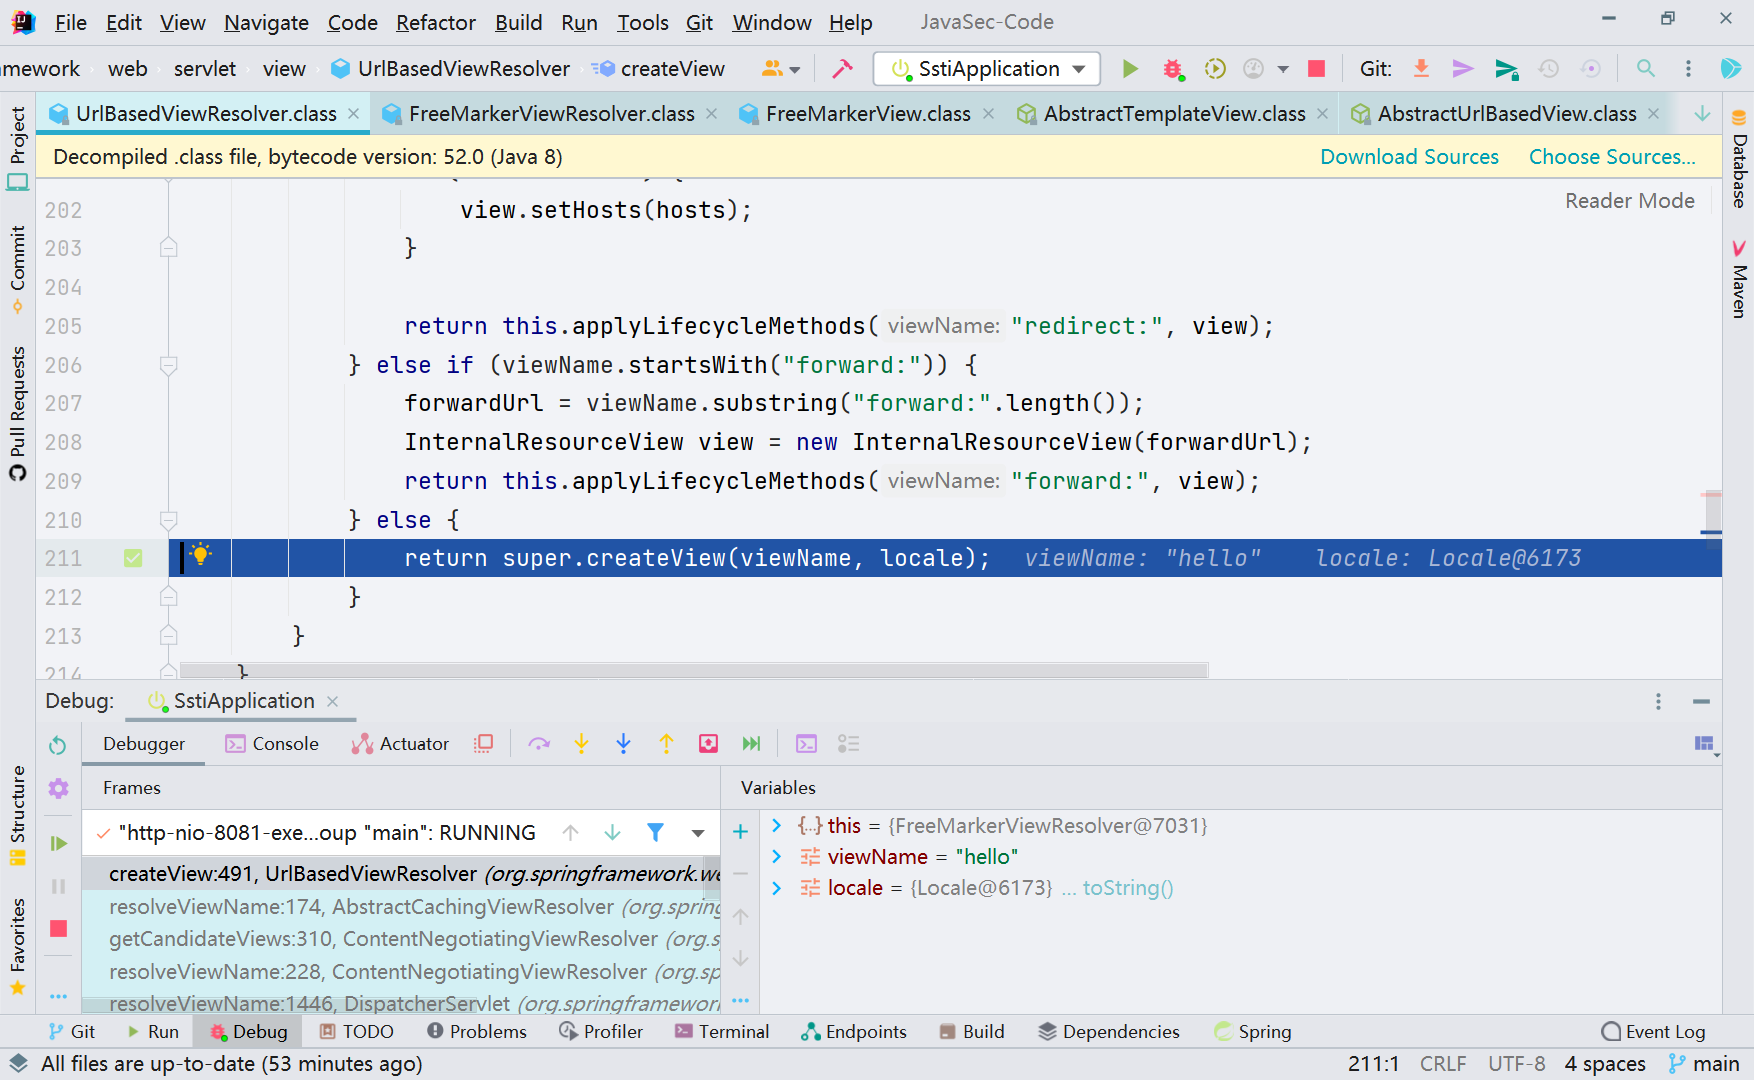Open Evaluate Expression icon

pyautogui.click(x=806, y=744)
